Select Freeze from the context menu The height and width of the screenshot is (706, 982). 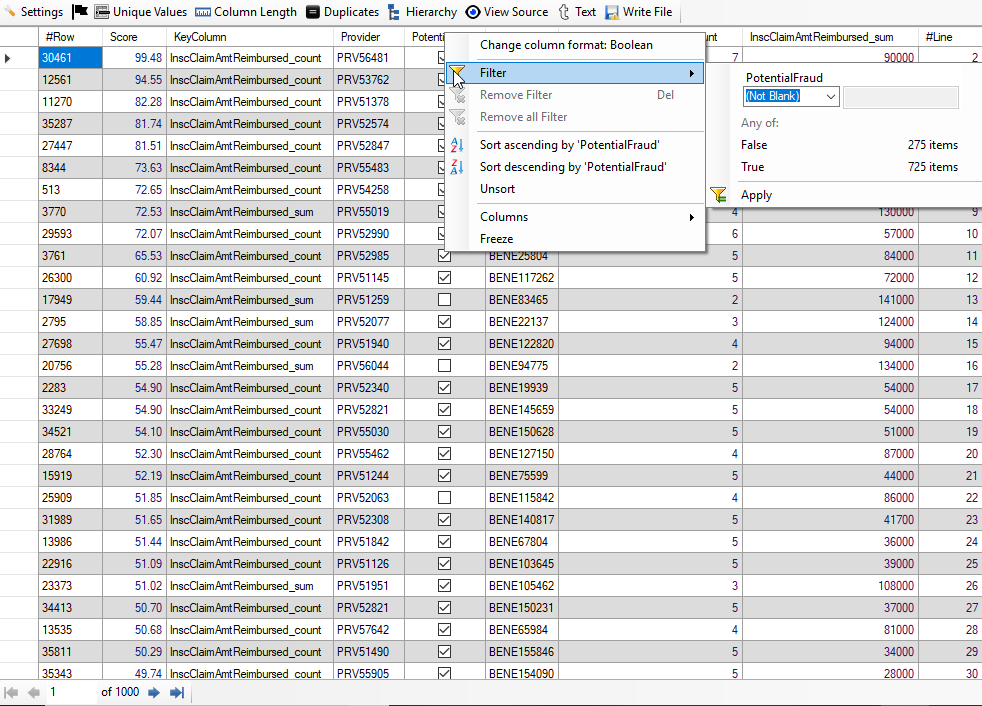497,239
